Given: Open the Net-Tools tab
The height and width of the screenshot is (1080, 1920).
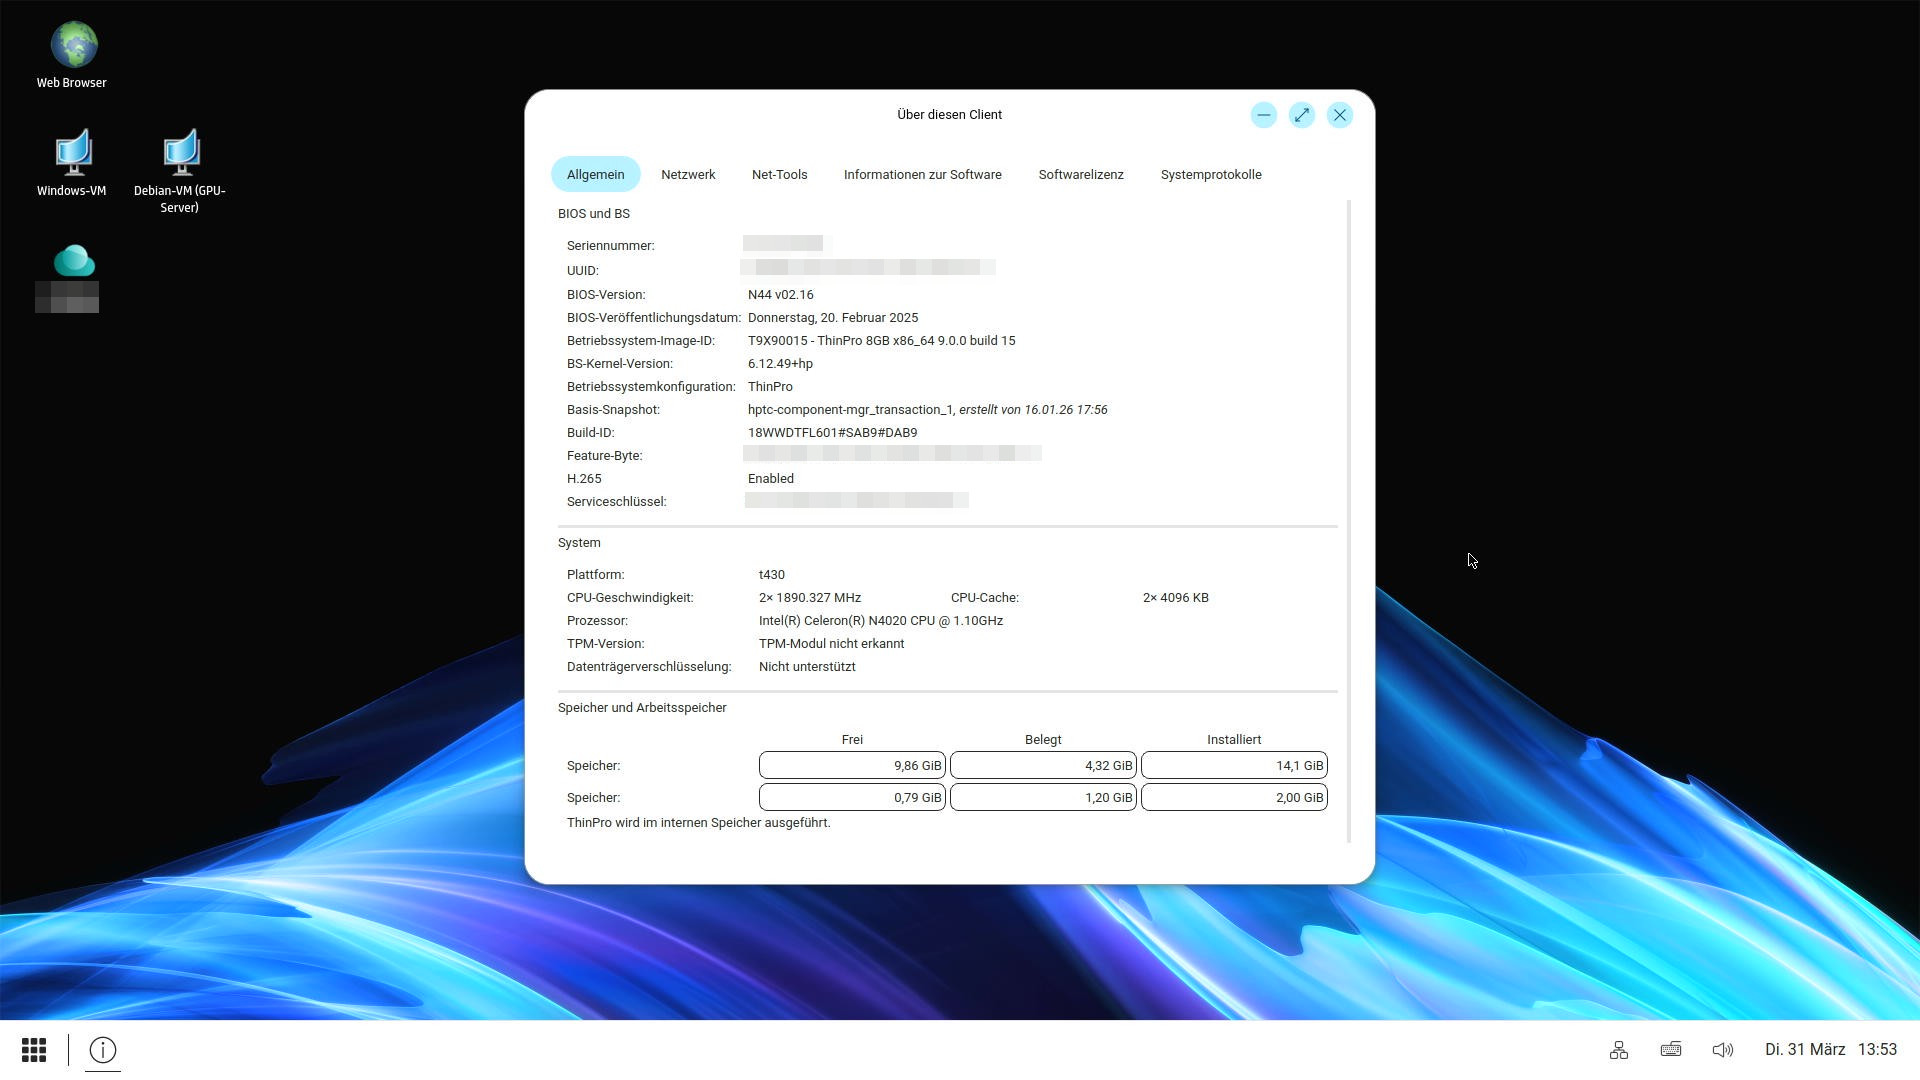Looking at the screenshot, I should 779,174.
